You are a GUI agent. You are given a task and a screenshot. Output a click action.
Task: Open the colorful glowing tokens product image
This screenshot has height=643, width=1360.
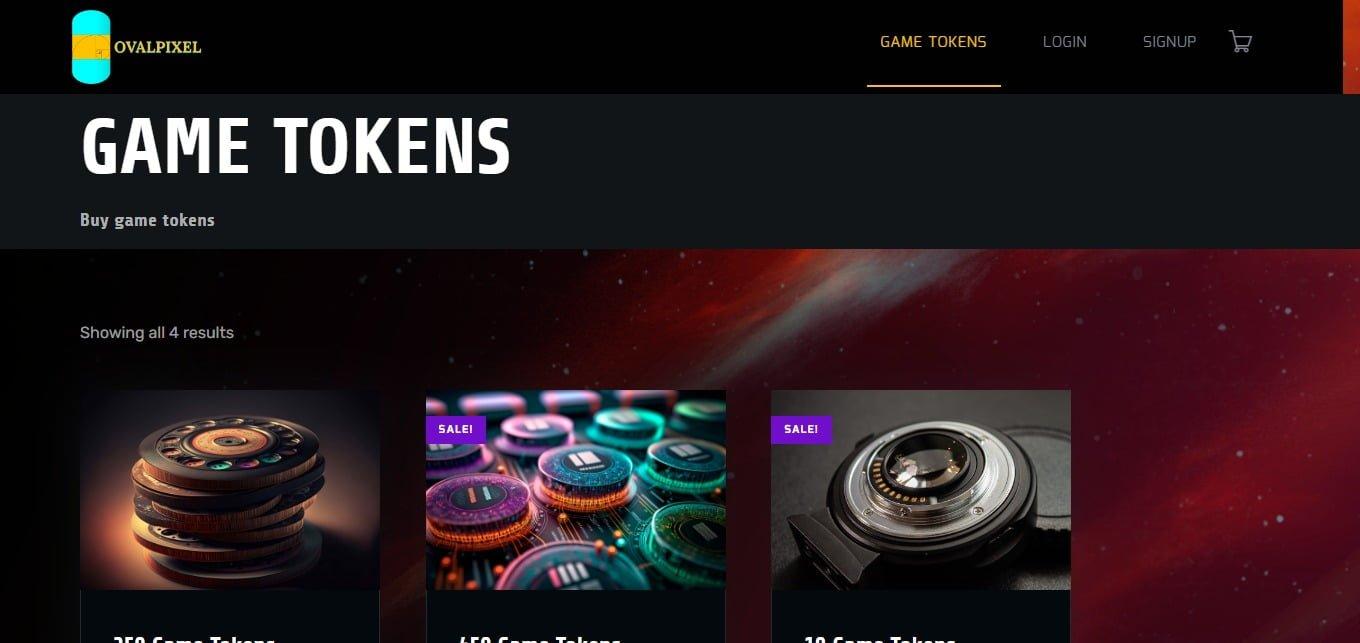click(x=576, y=490)
